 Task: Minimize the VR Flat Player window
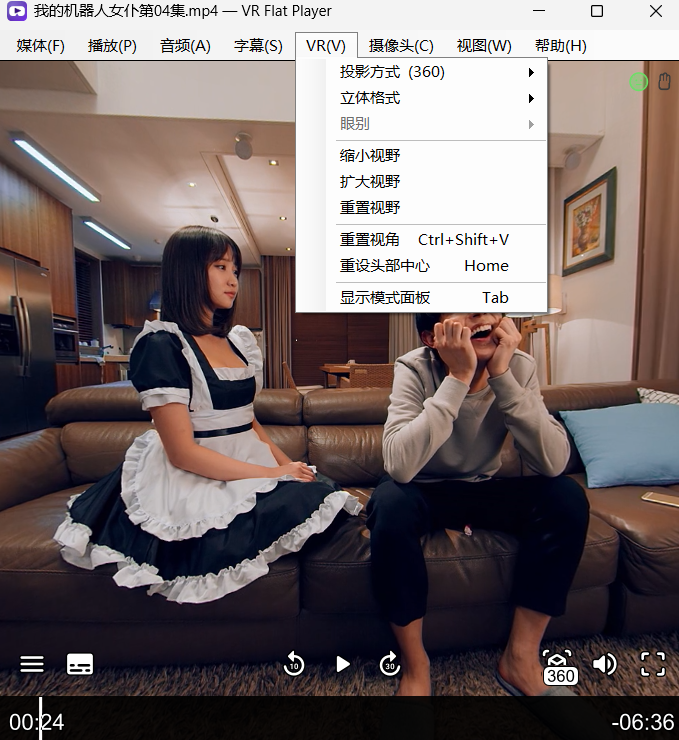(539, 11)
